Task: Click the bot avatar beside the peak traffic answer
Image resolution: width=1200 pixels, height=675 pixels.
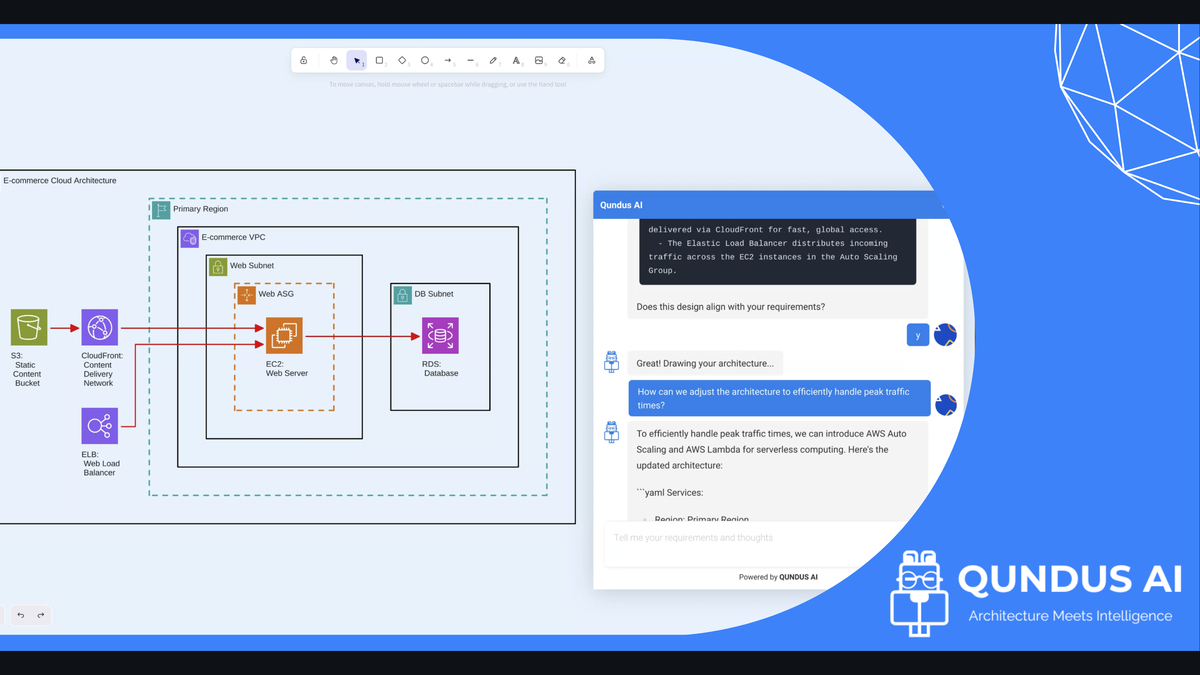Action: [x=611, y=432]
